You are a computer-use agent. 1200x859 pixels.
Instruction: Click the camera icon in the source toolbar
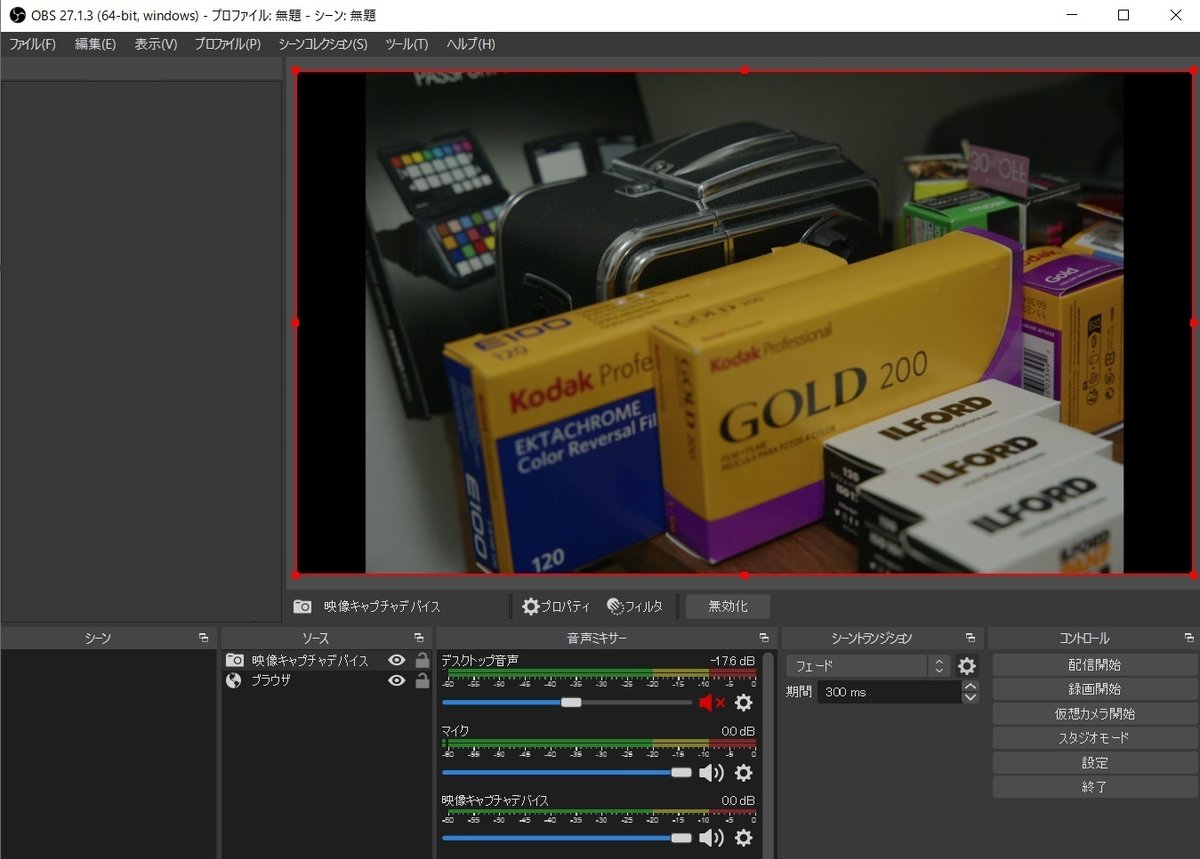(x=302, y=606)
